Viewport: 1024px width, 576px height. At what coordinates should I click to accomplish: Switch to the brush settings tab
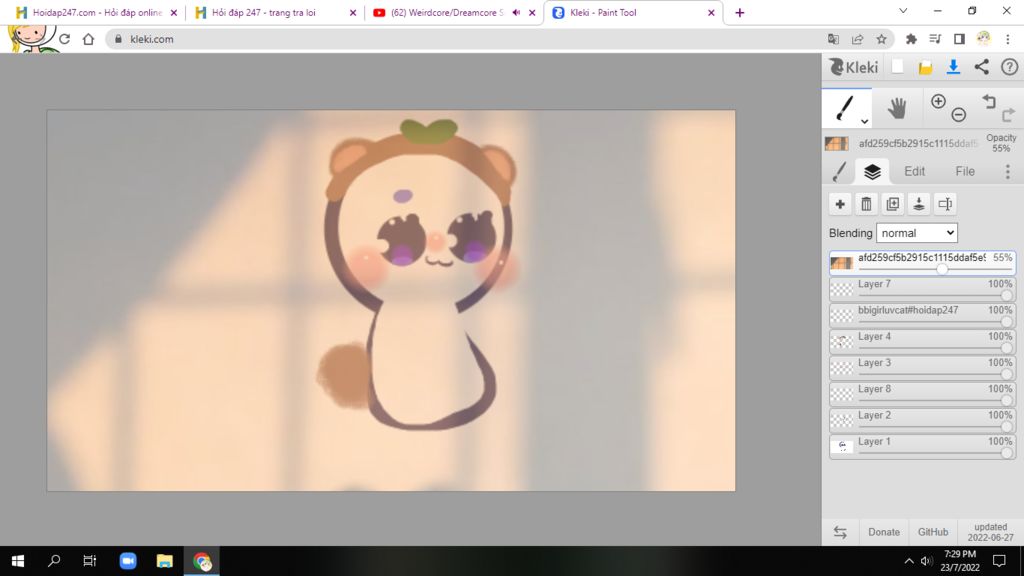(x=840, y=171)
